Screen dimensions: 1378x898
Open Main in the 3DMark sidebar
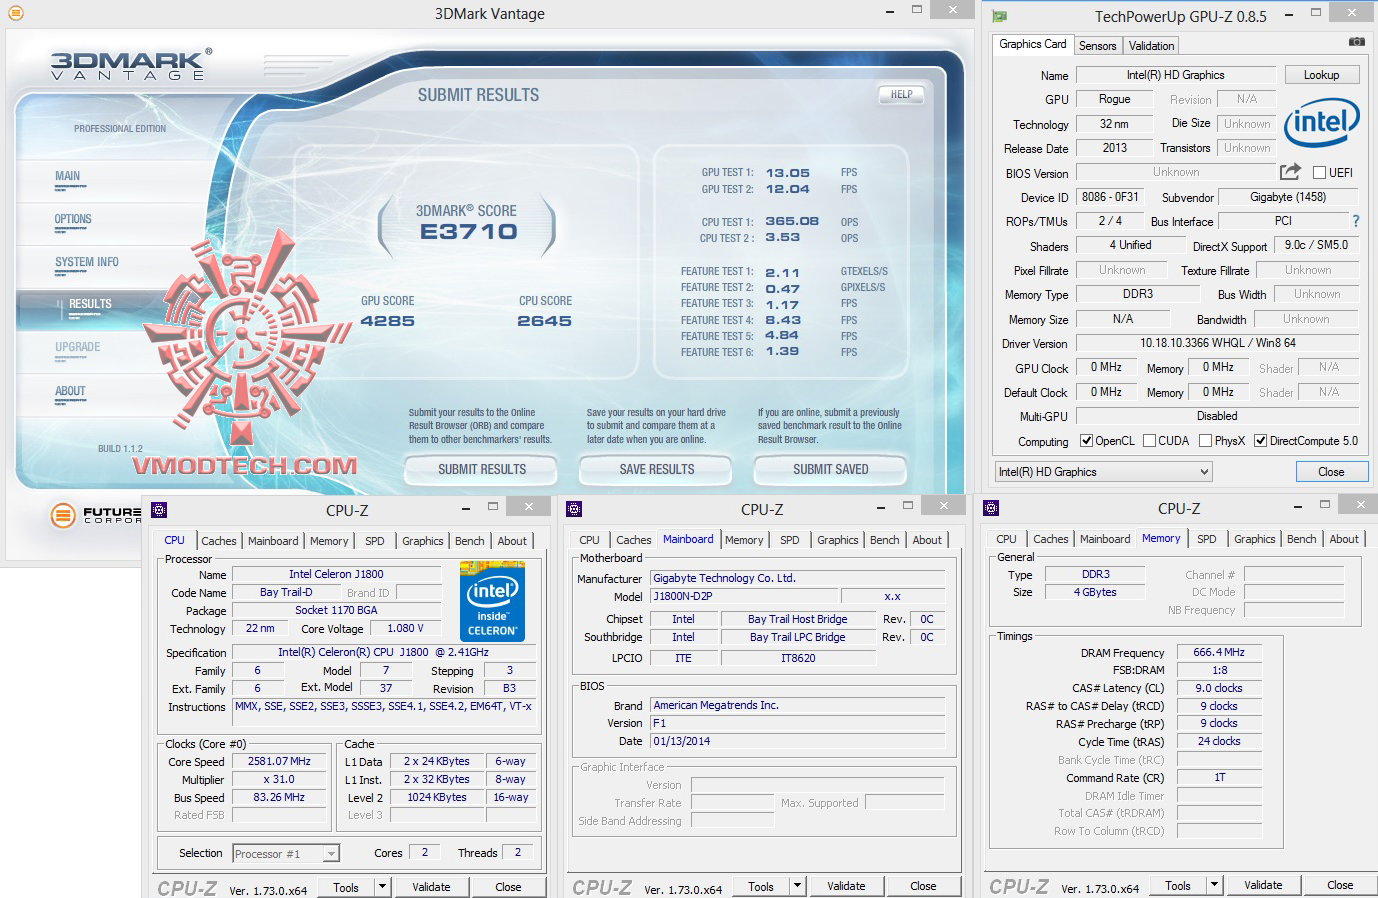click(x=68, y=176)
